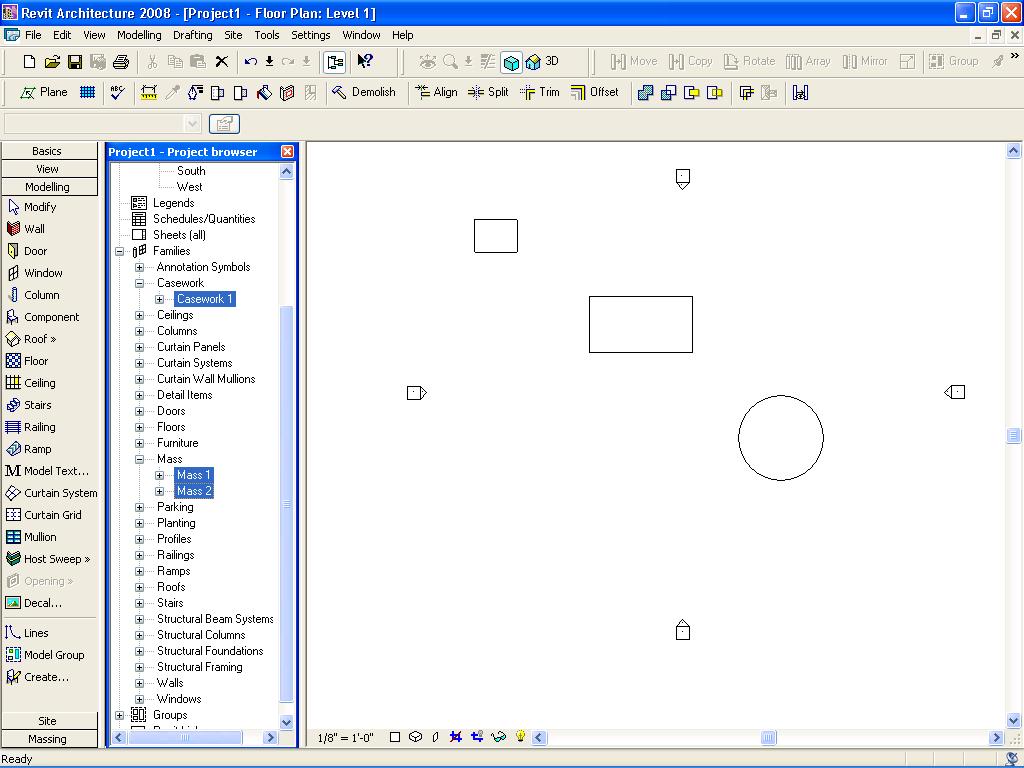1024x768 pixels.
Task: Click the view scale 1/8" = 1'-0"
Action: pyautogui.click(x=345, y=738)
